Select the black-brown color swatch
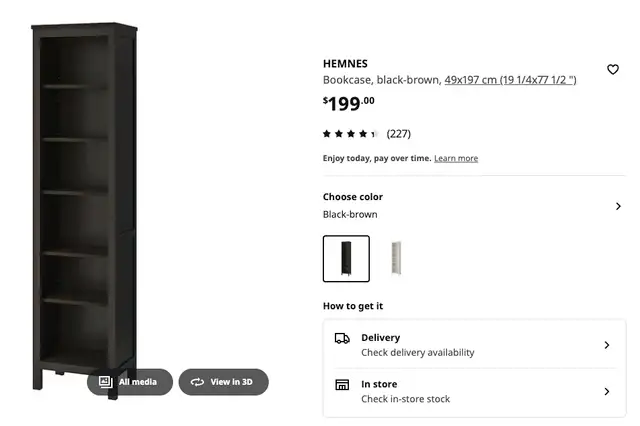The height and width of the screenshot is (426, 640). (346, 259)
